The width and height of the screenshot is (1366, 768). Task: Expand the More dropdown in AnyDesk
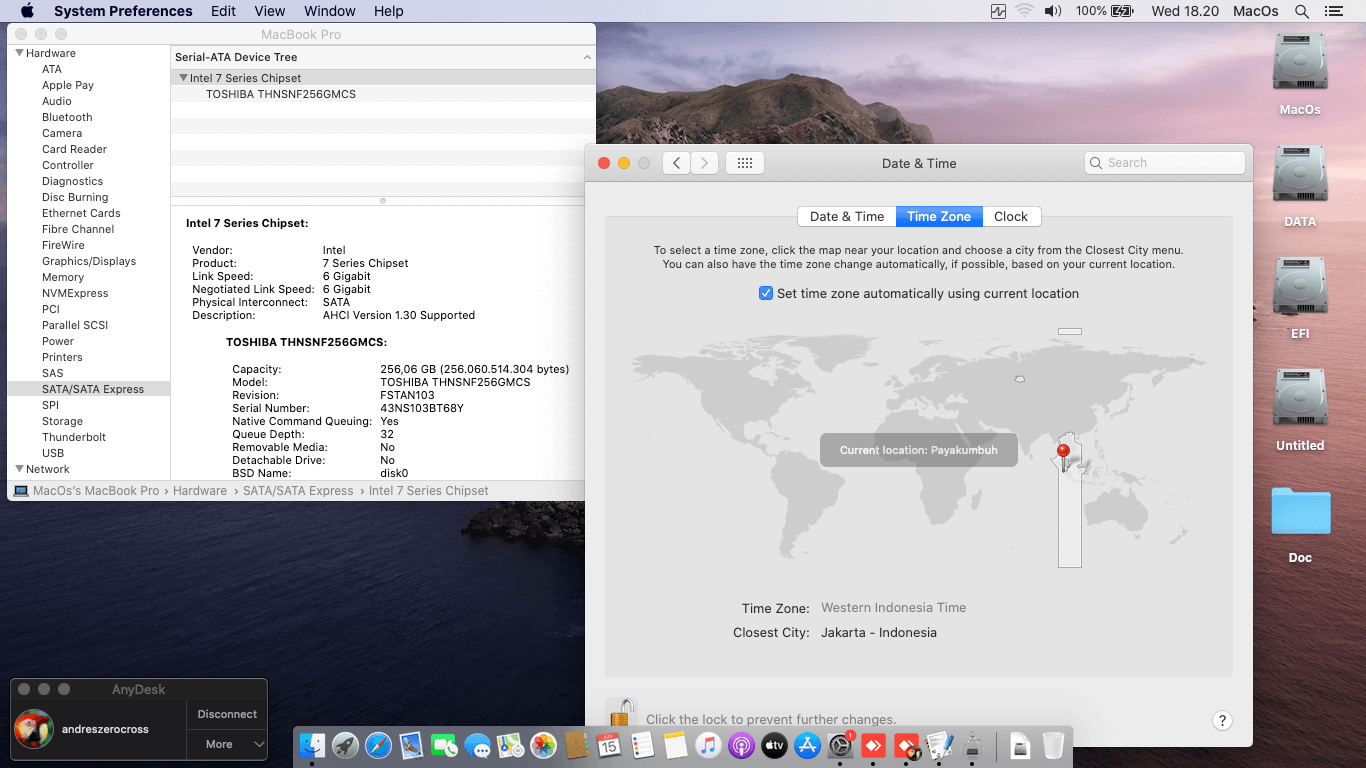pos(227,744)
